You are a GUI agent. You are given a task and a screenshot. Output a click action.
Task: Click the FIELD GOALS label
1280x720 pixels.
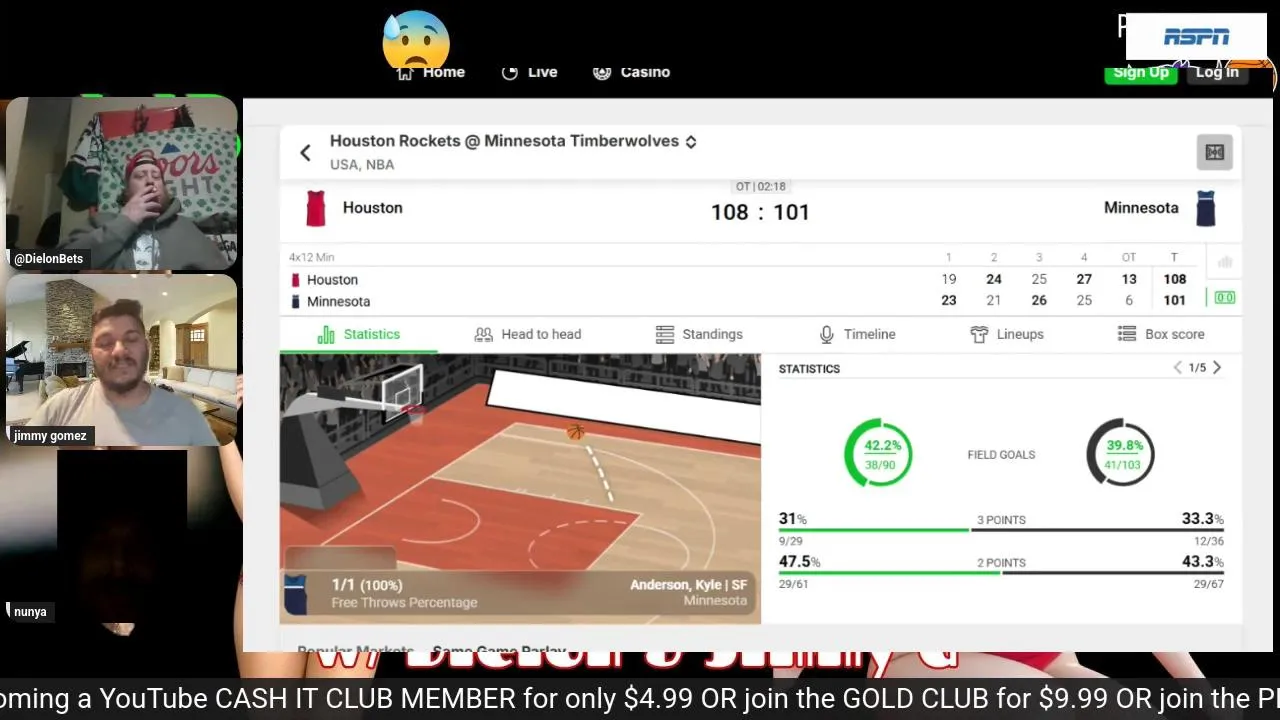tap(1001, 454)
